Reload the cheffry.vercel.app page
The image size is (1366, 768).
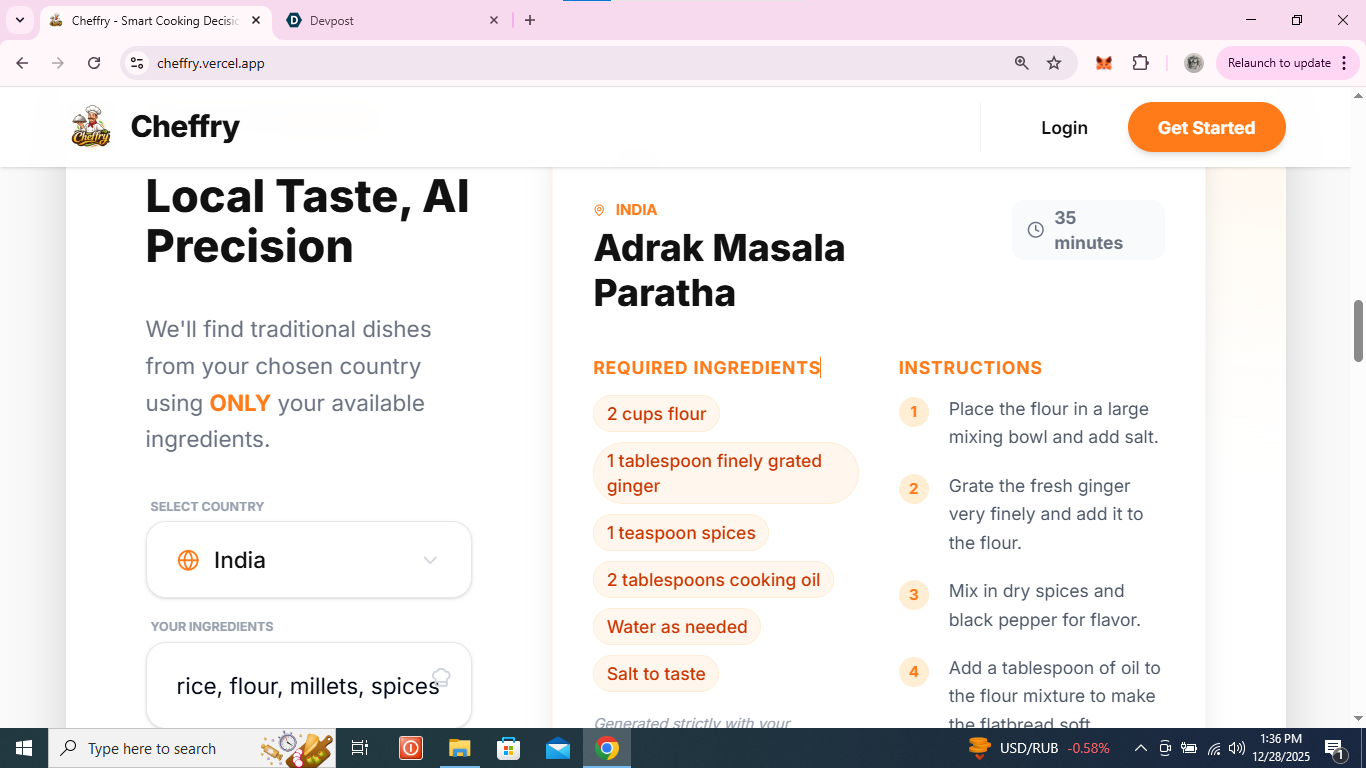coord(94,63)
